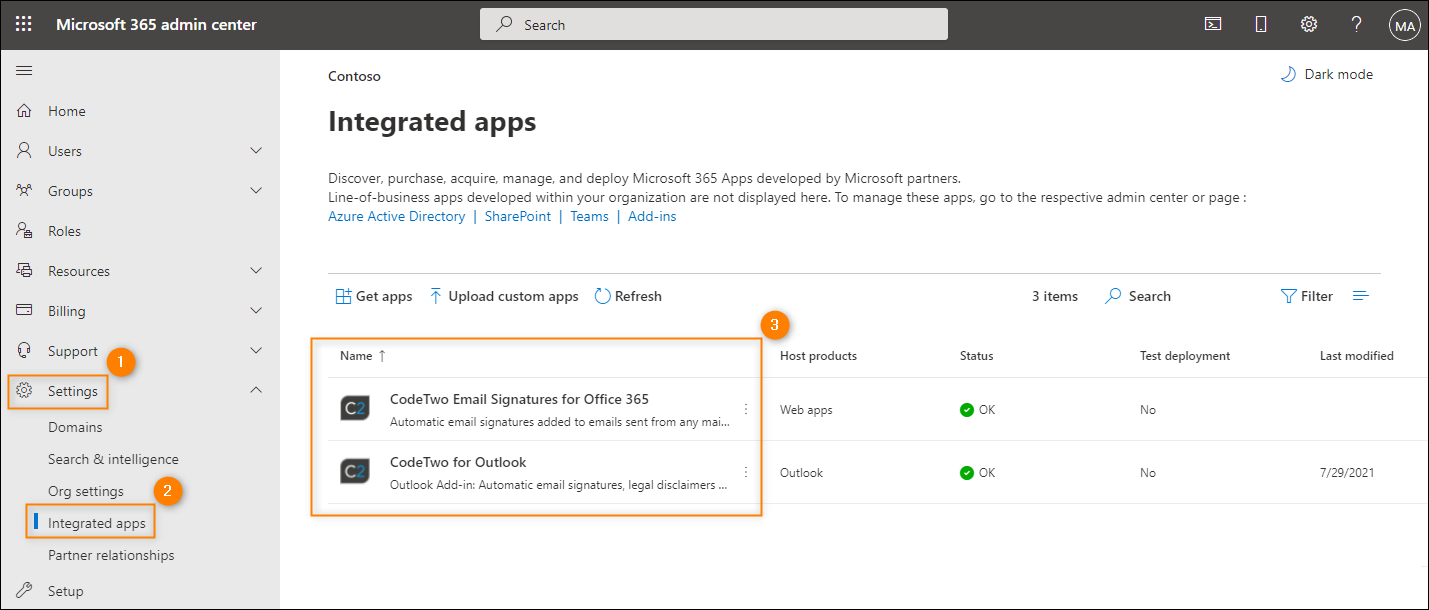Open the Help question mark icon
The image size is (1429, 610).
click(x=1356, y=23)
